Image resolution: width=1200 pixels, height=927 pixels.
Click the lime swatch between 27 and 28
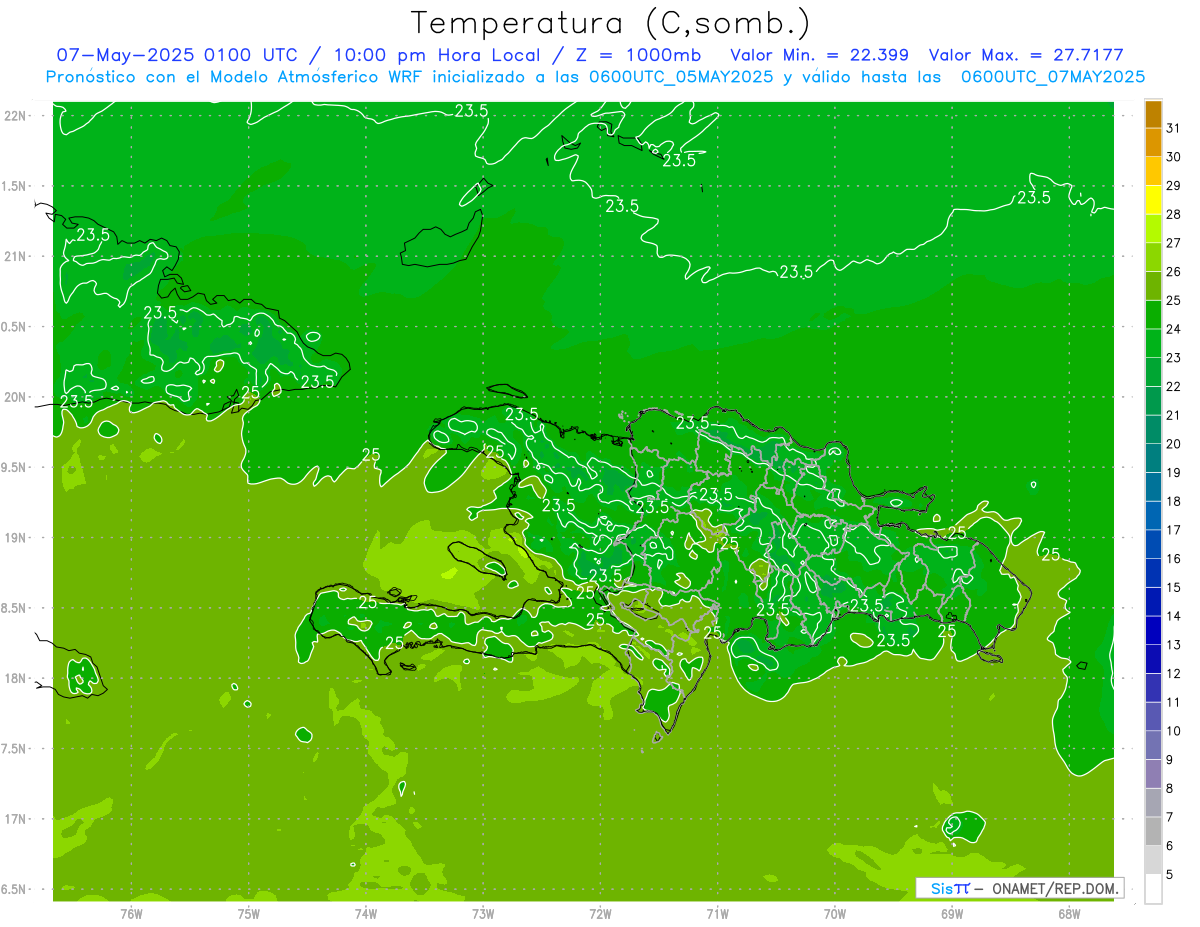[x=1153, y=228]
